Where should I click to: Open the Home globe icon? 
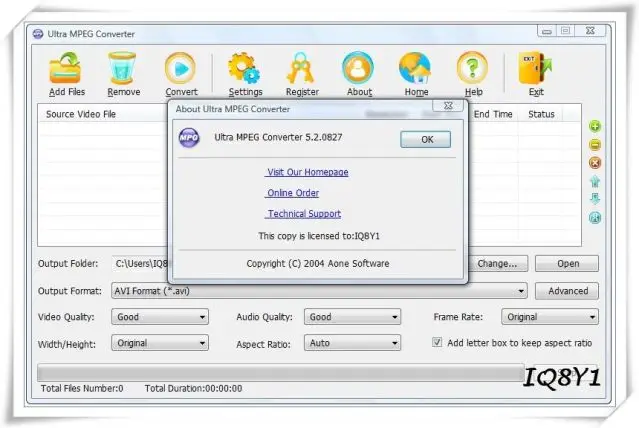pyautogui.click(x=415, y=68)
